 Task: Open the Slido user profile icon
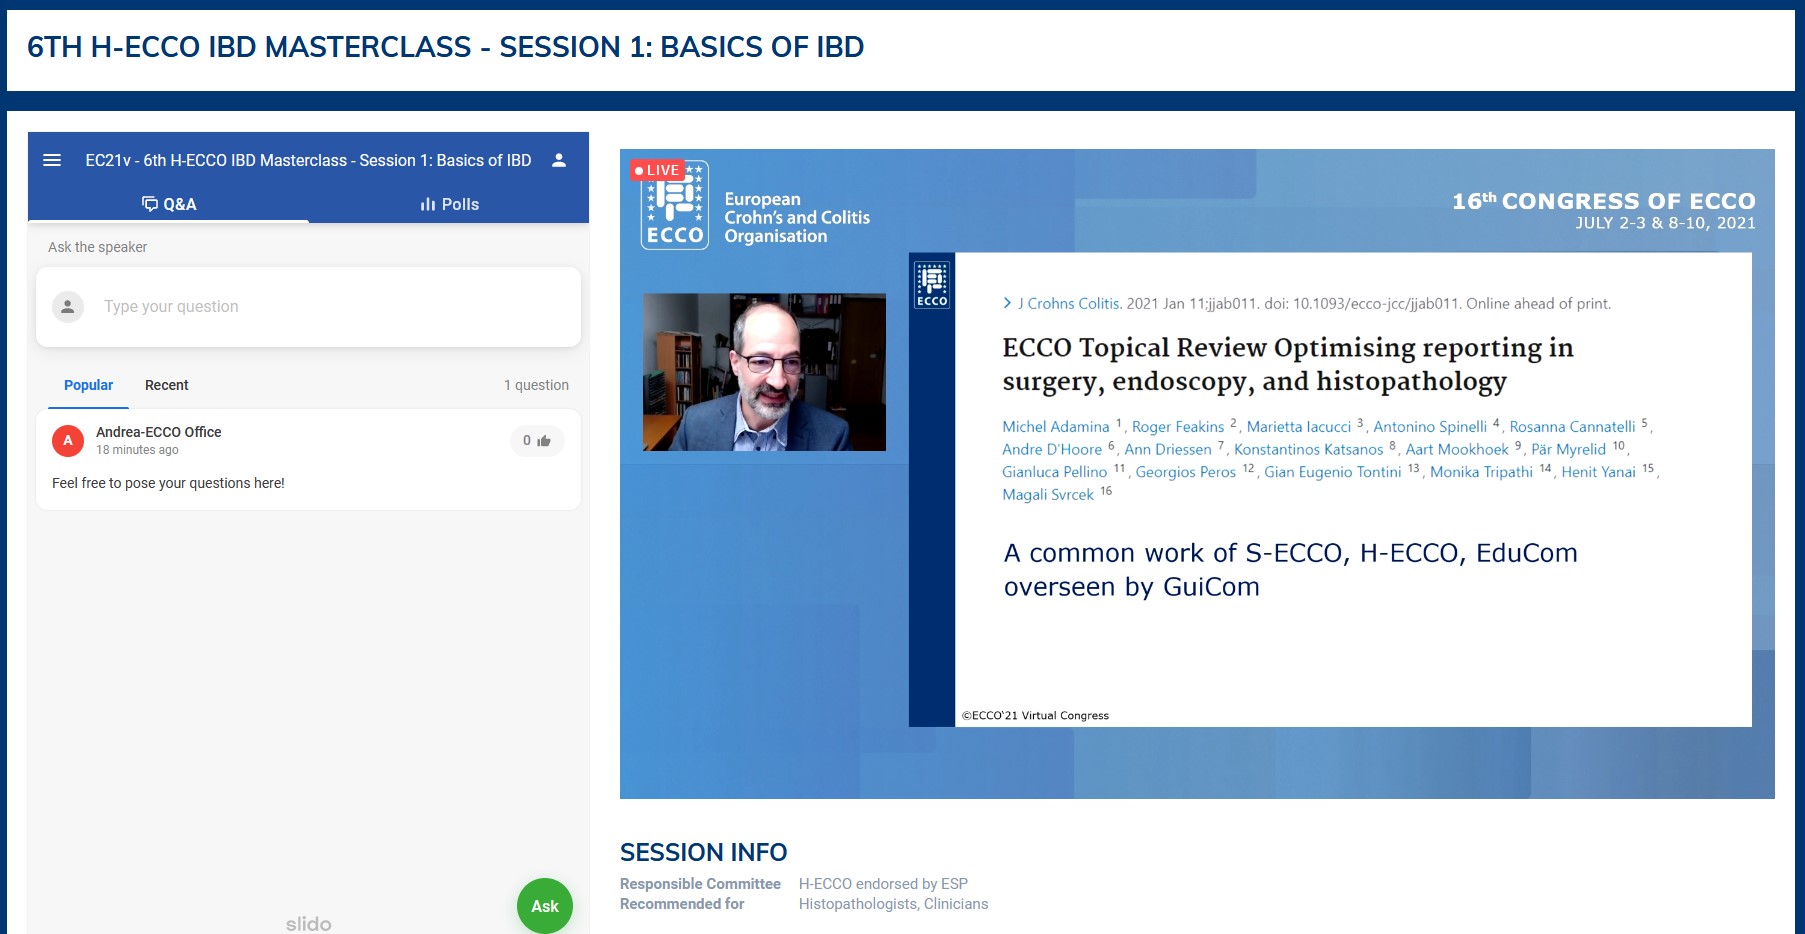point(559,160)
